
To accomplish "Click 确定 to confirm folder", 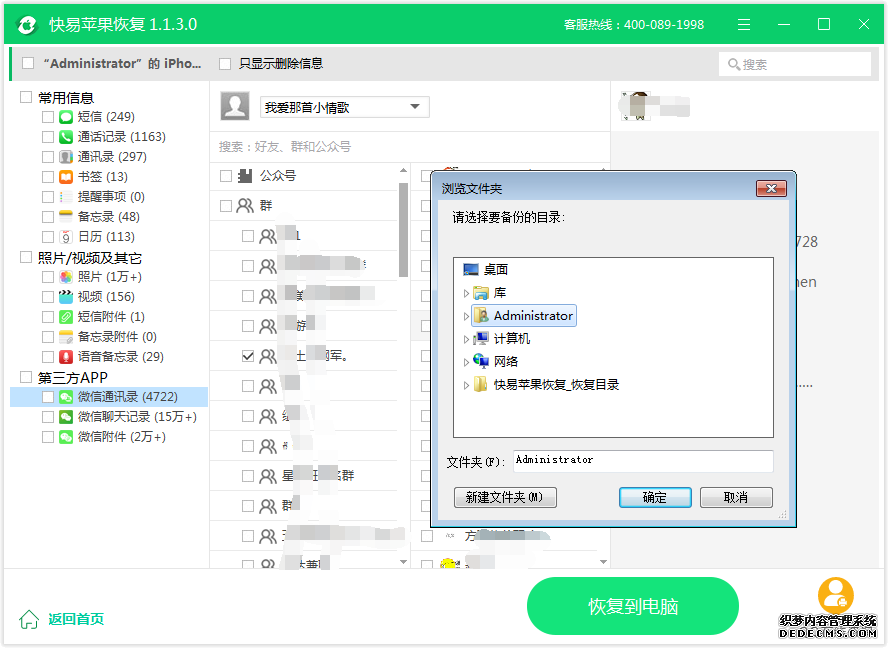I will tap(655, 498).
